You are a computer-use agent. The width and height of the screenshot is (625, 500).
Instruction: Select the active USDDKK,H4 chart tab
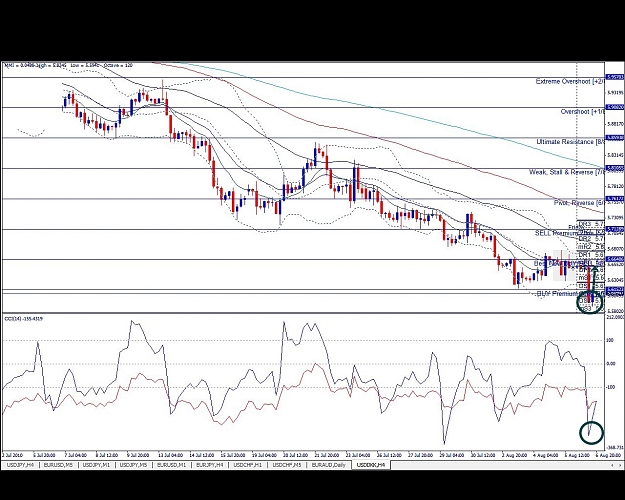(371, 465)
